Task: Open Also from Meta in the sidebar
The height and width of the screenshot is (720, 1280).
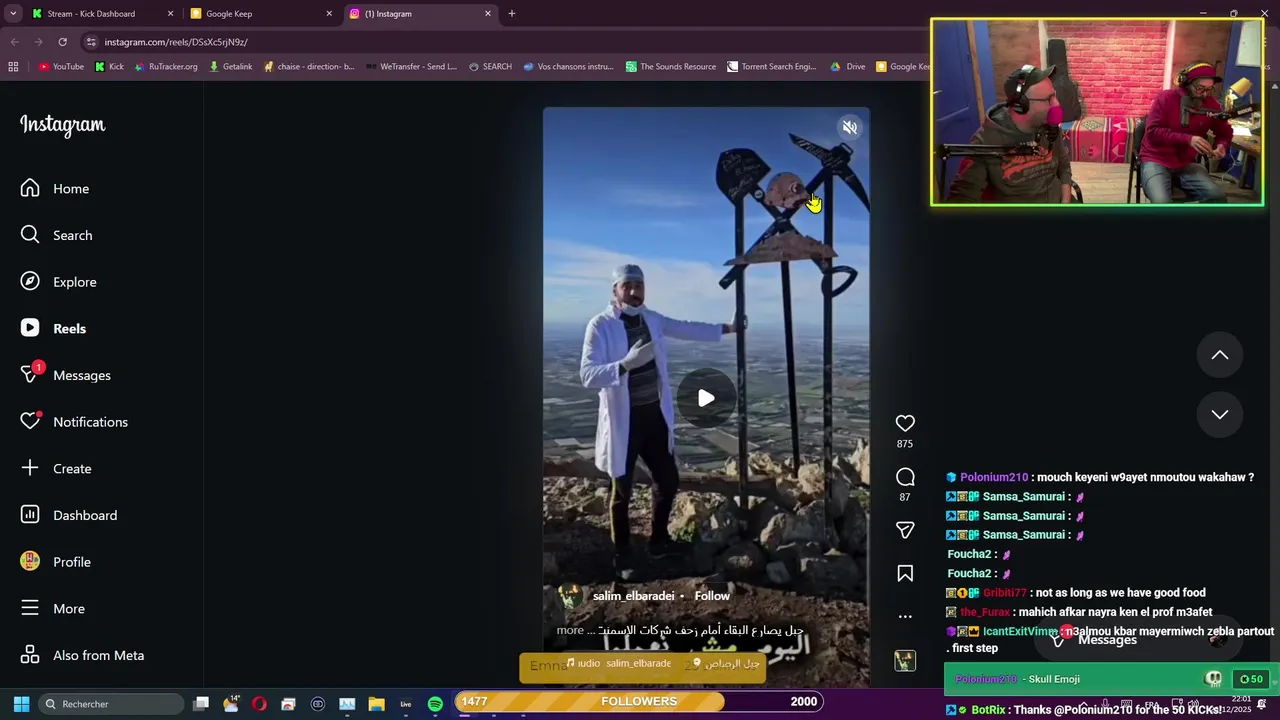Action: 82,655
